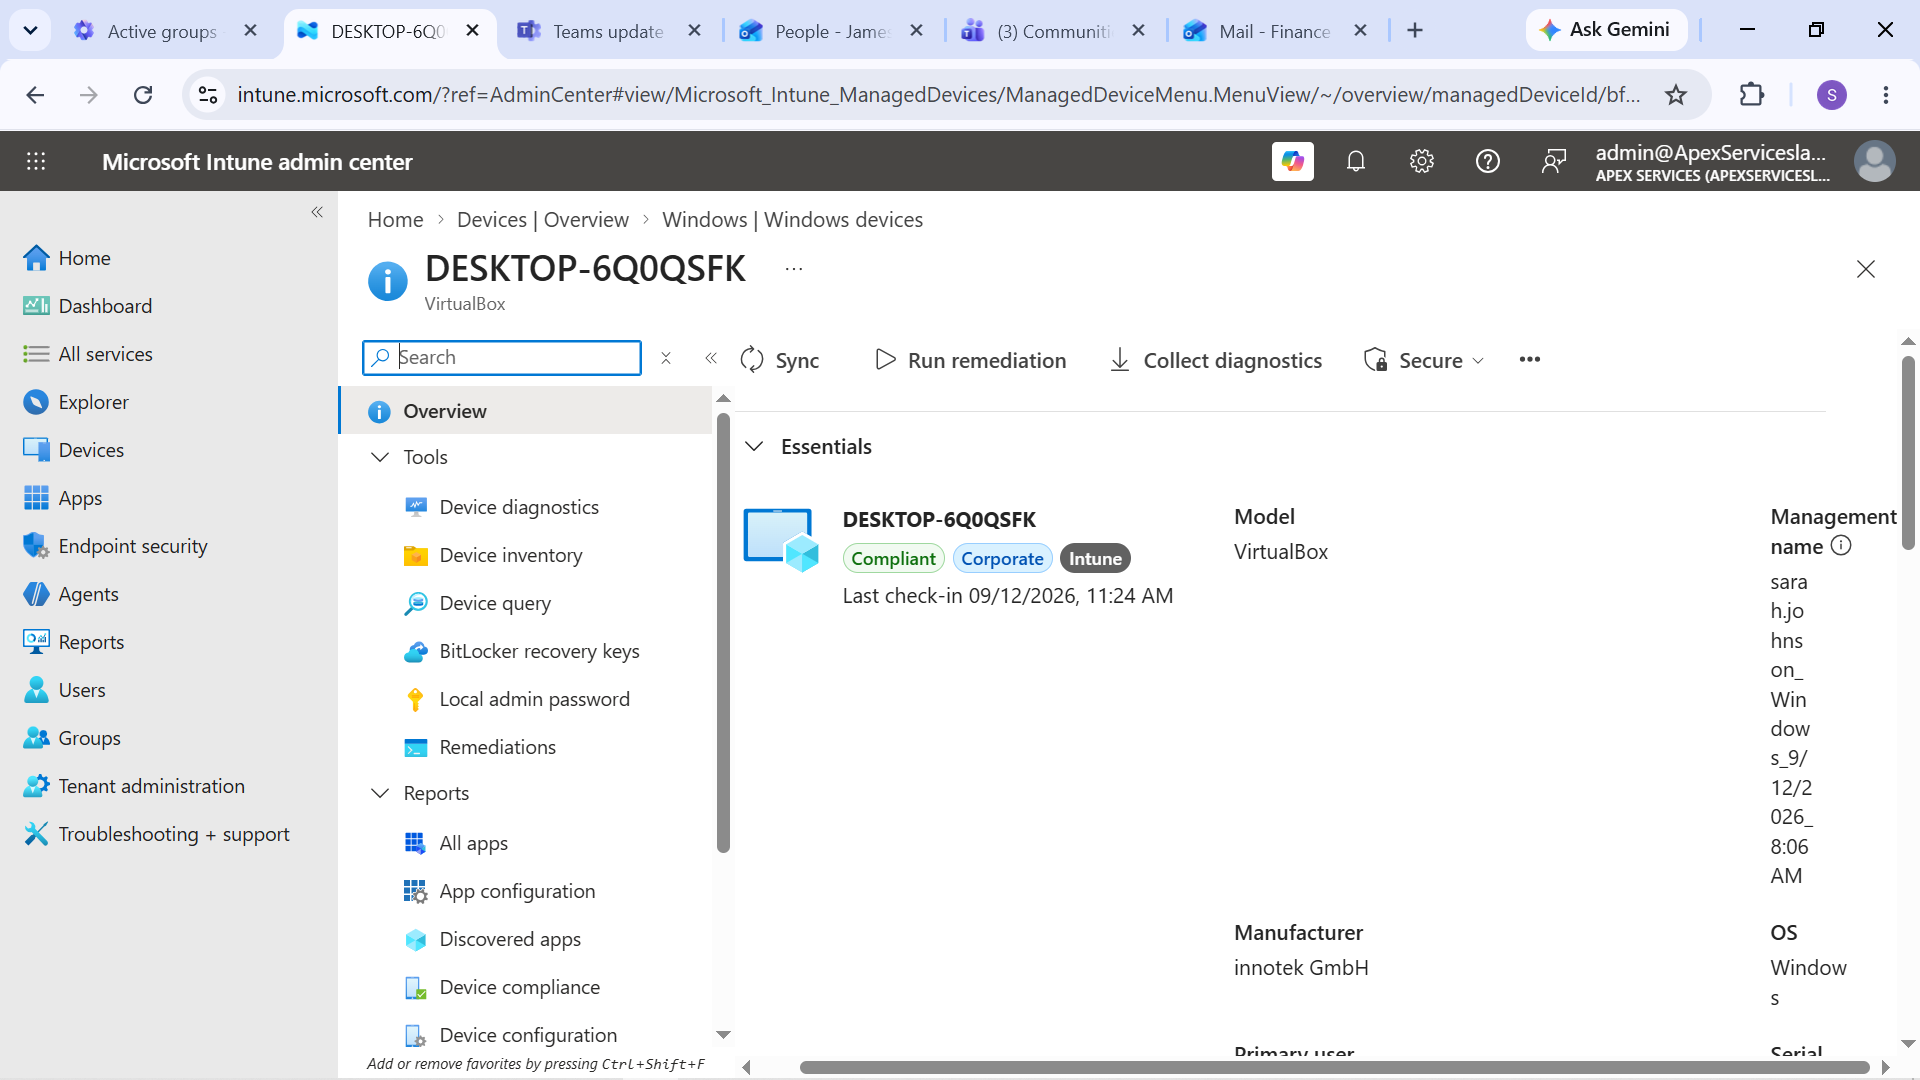Open Chrome profile avatar S
The height and width of the screenshot is (1080, 1920).
pyautogui.click(x=1832, y=95)
